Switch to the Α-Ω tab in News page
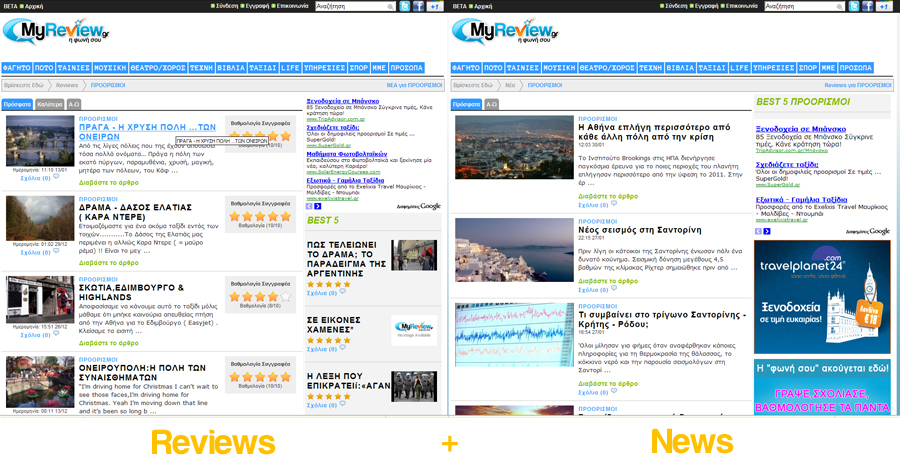Viewport: 900px width, 463px height. pyautogui.click(x=490, y=104)
